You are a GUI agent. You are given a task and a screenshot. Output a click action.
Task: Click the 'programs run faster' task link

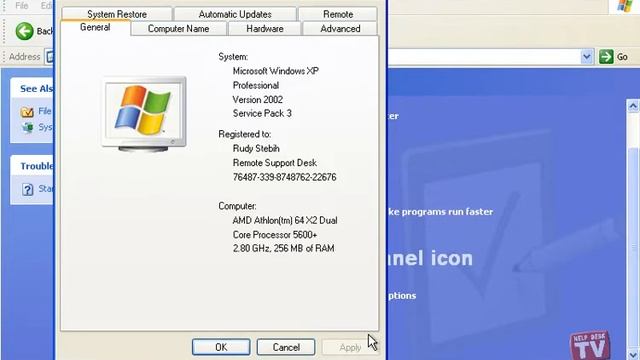coord(441,212)
